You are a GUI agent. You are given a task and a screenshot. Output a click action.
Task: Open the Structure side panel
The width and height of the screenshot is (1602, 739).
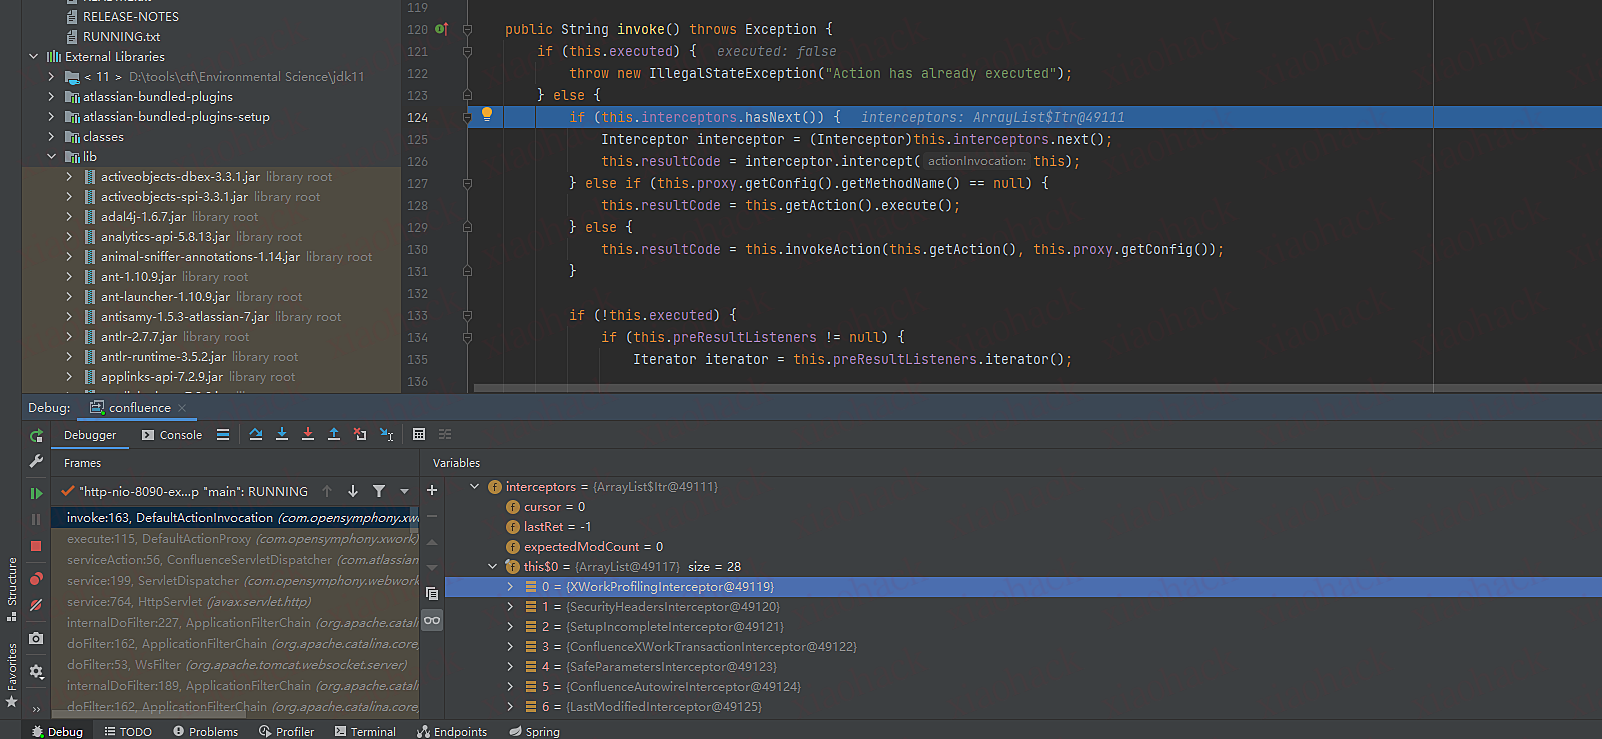click(12, 588)
